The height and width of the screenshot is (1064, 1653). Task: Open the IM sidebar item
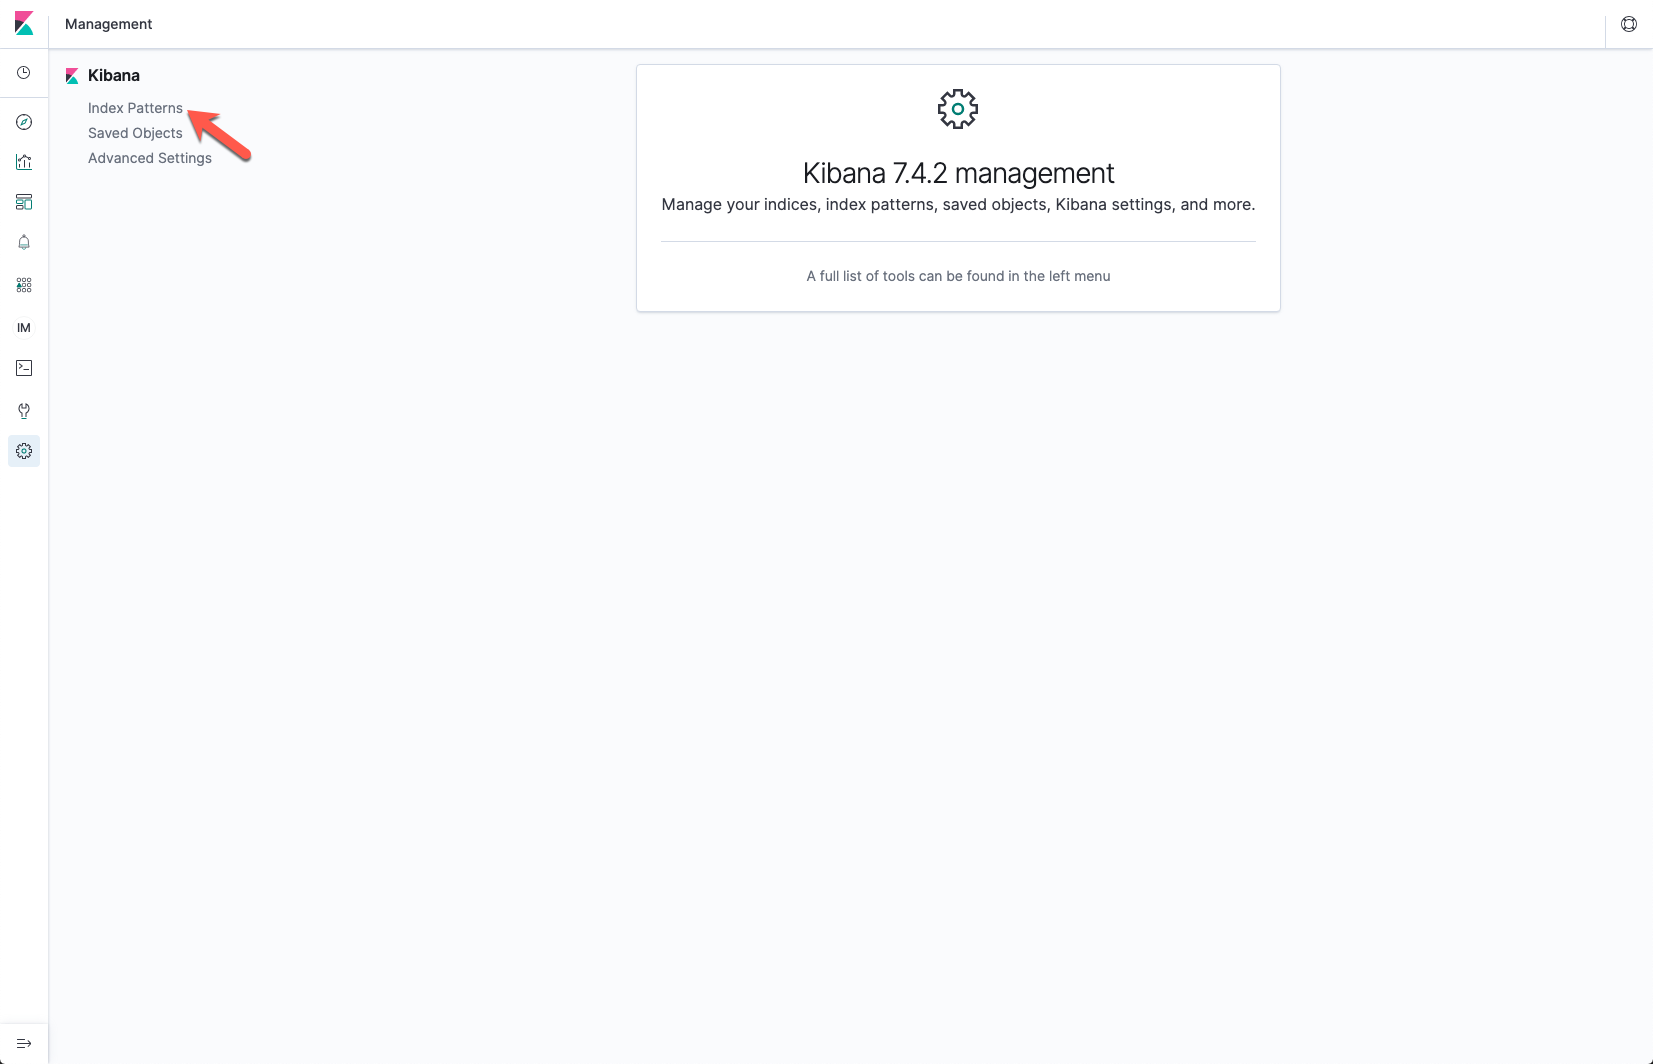click(x=24, y=328)
